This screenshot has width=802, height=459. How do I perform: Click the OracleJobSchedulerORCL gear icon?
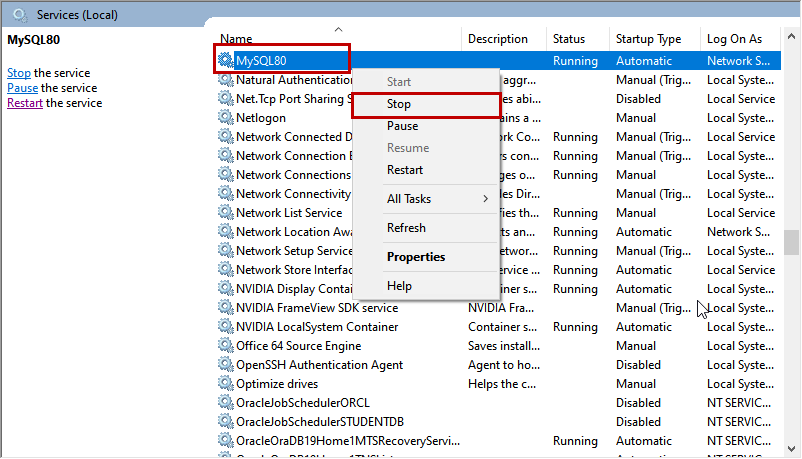coord(226,403)
